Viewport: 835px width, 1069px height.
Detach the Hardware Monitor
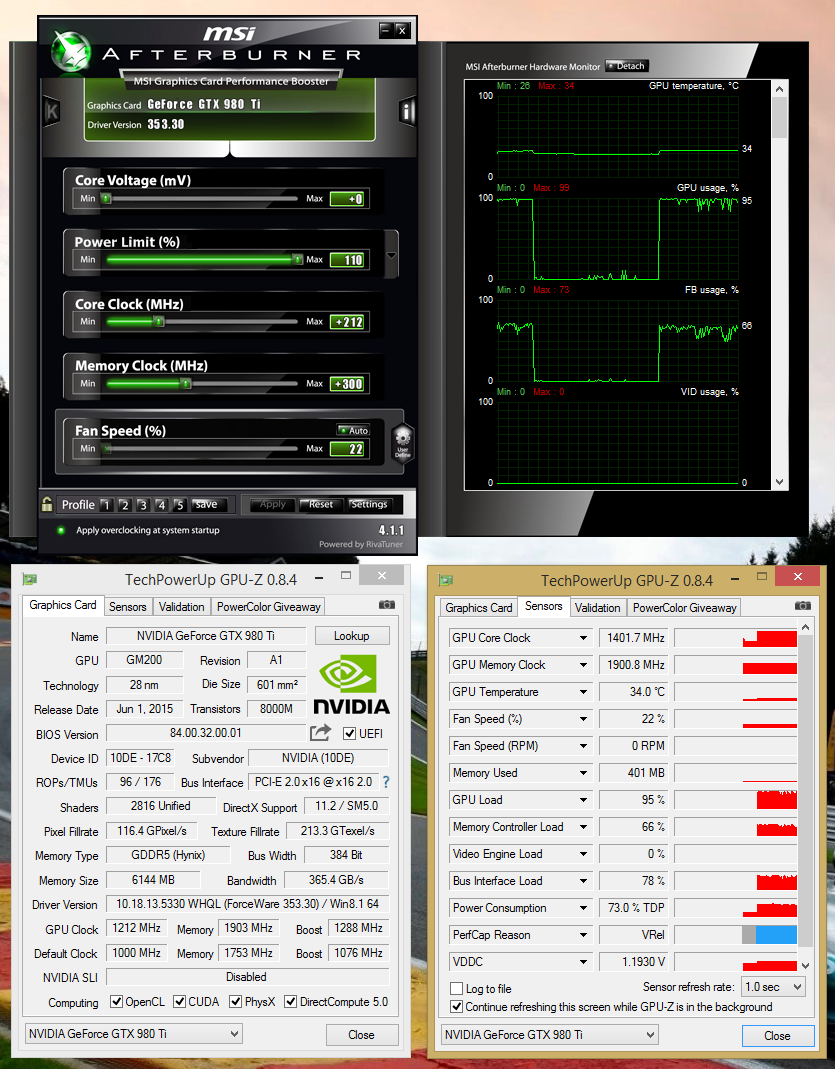click(x=627, y=66)
